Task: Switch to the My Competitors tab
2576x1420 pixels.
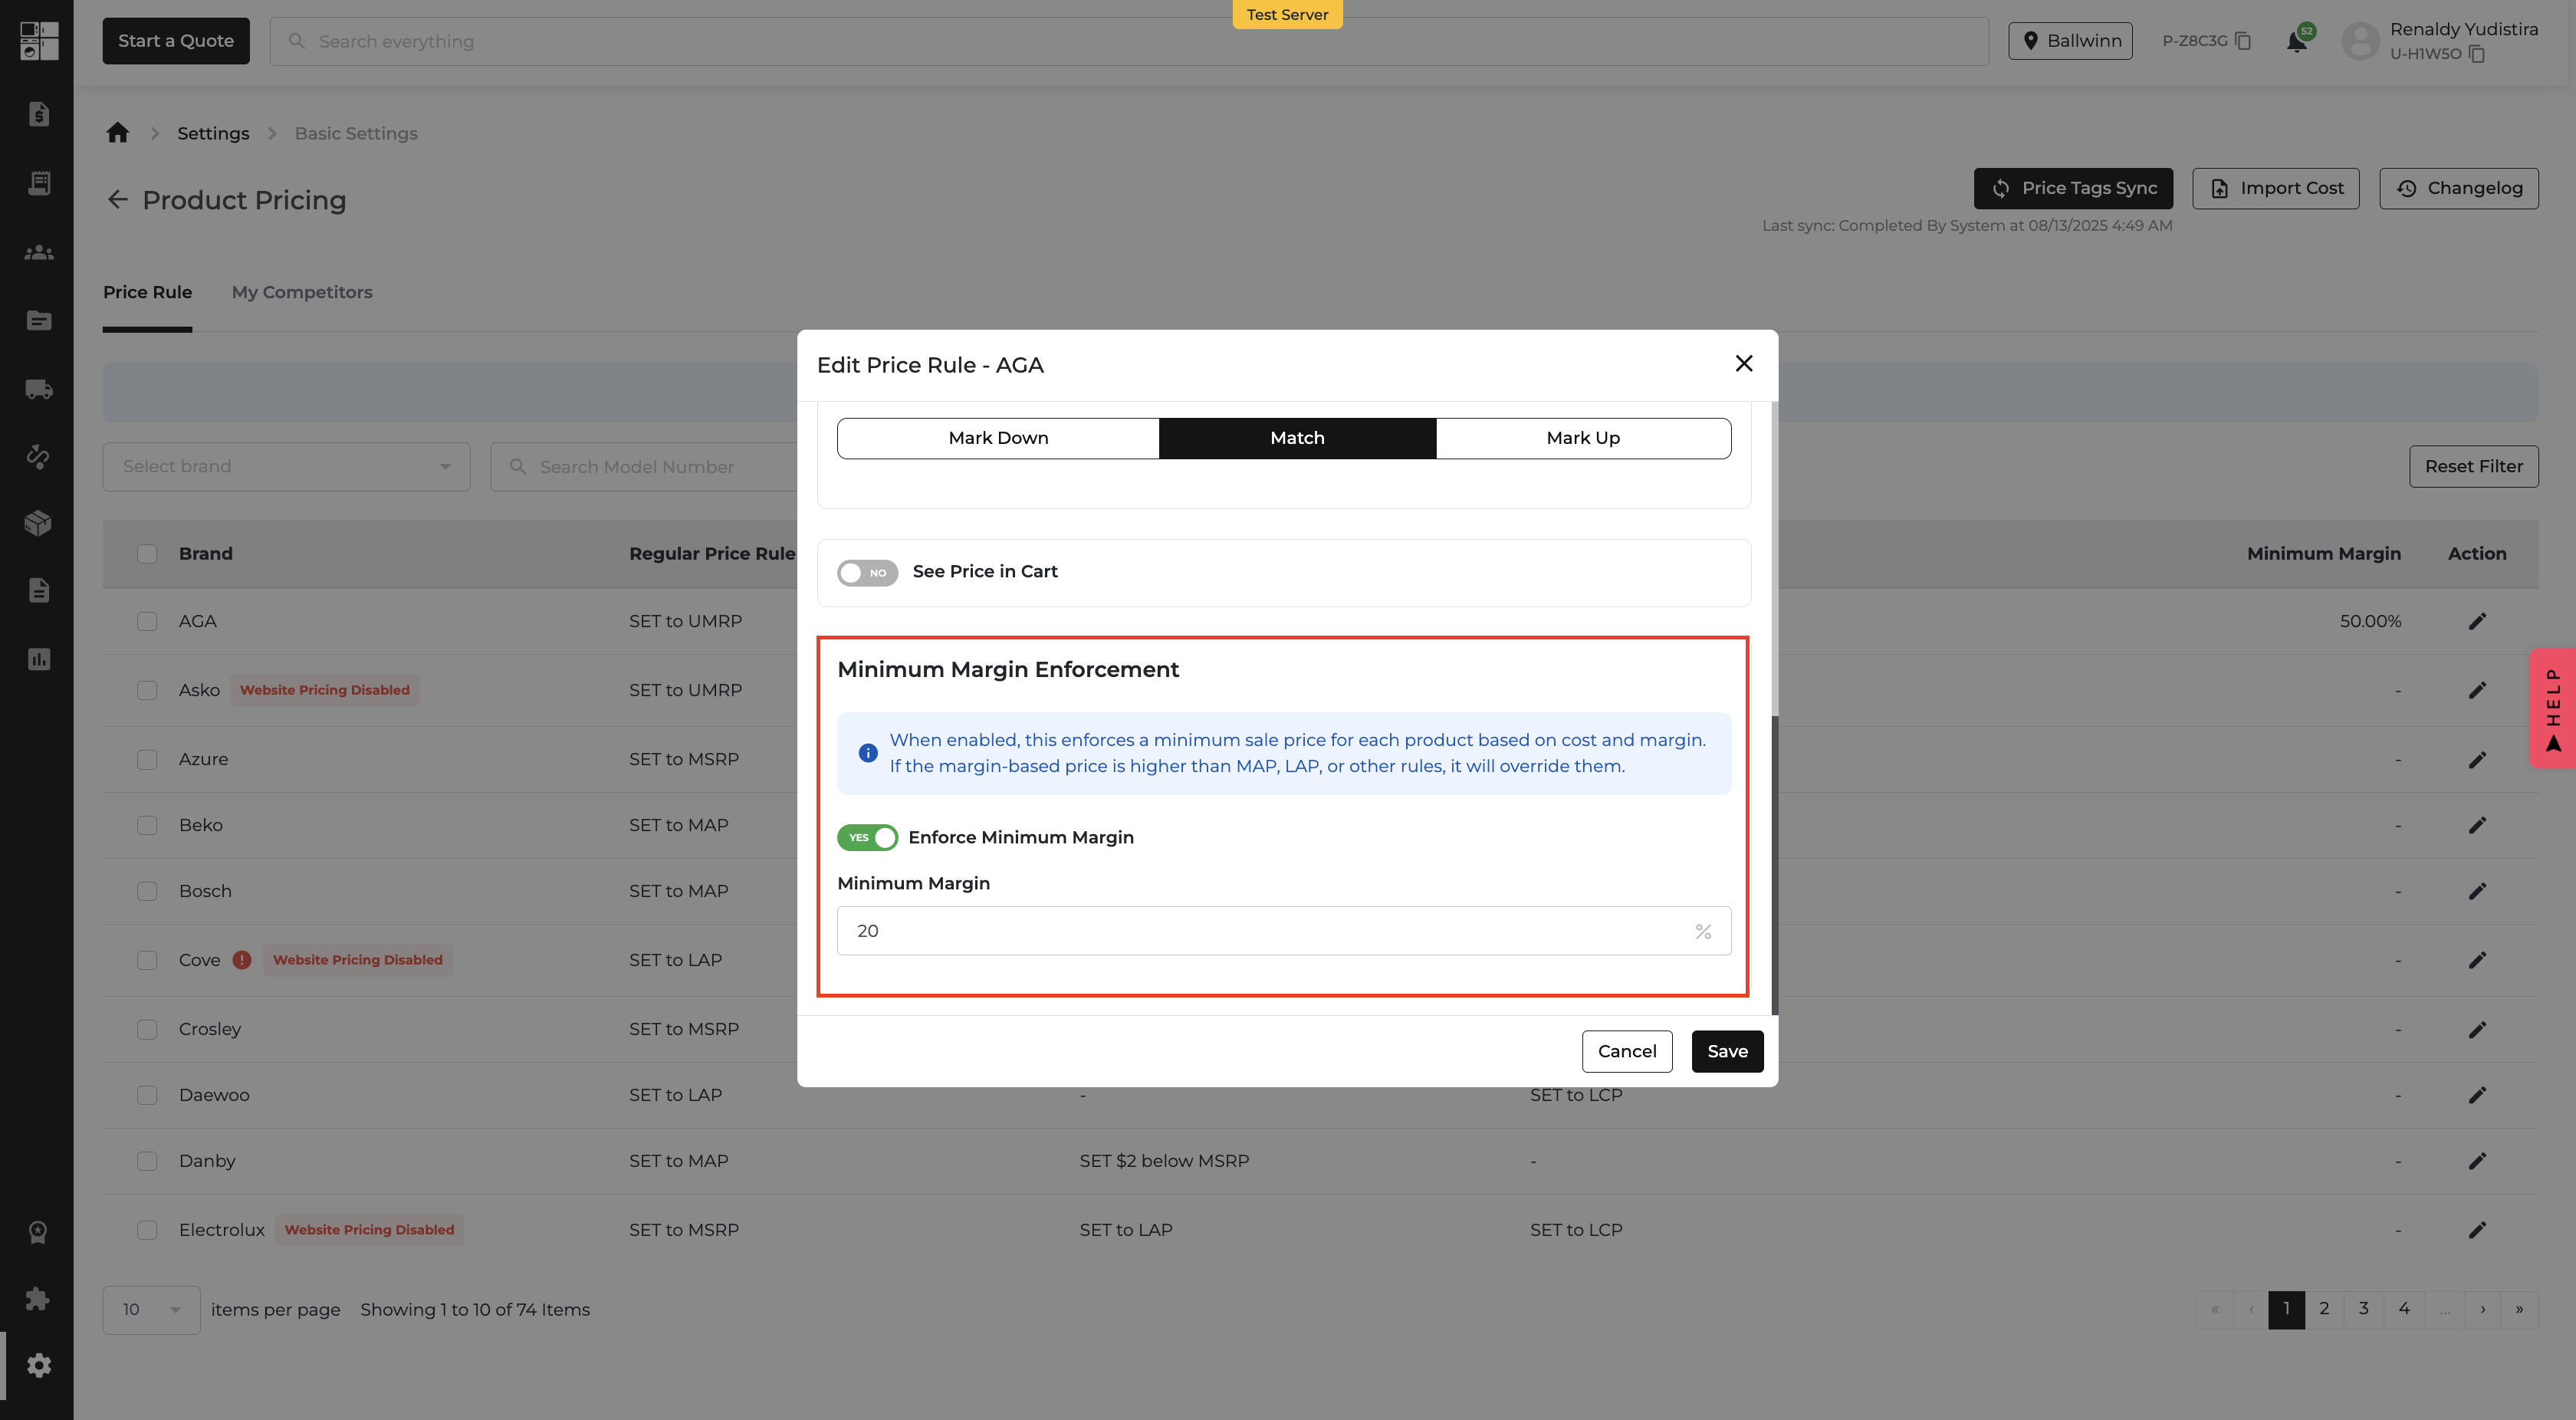Action: coord(302,292)
